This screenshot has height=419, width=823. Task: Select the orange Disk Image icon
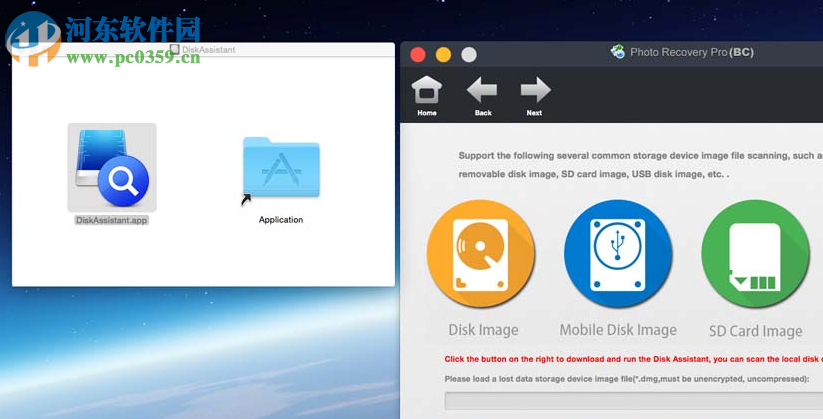[x=481, y=254]
